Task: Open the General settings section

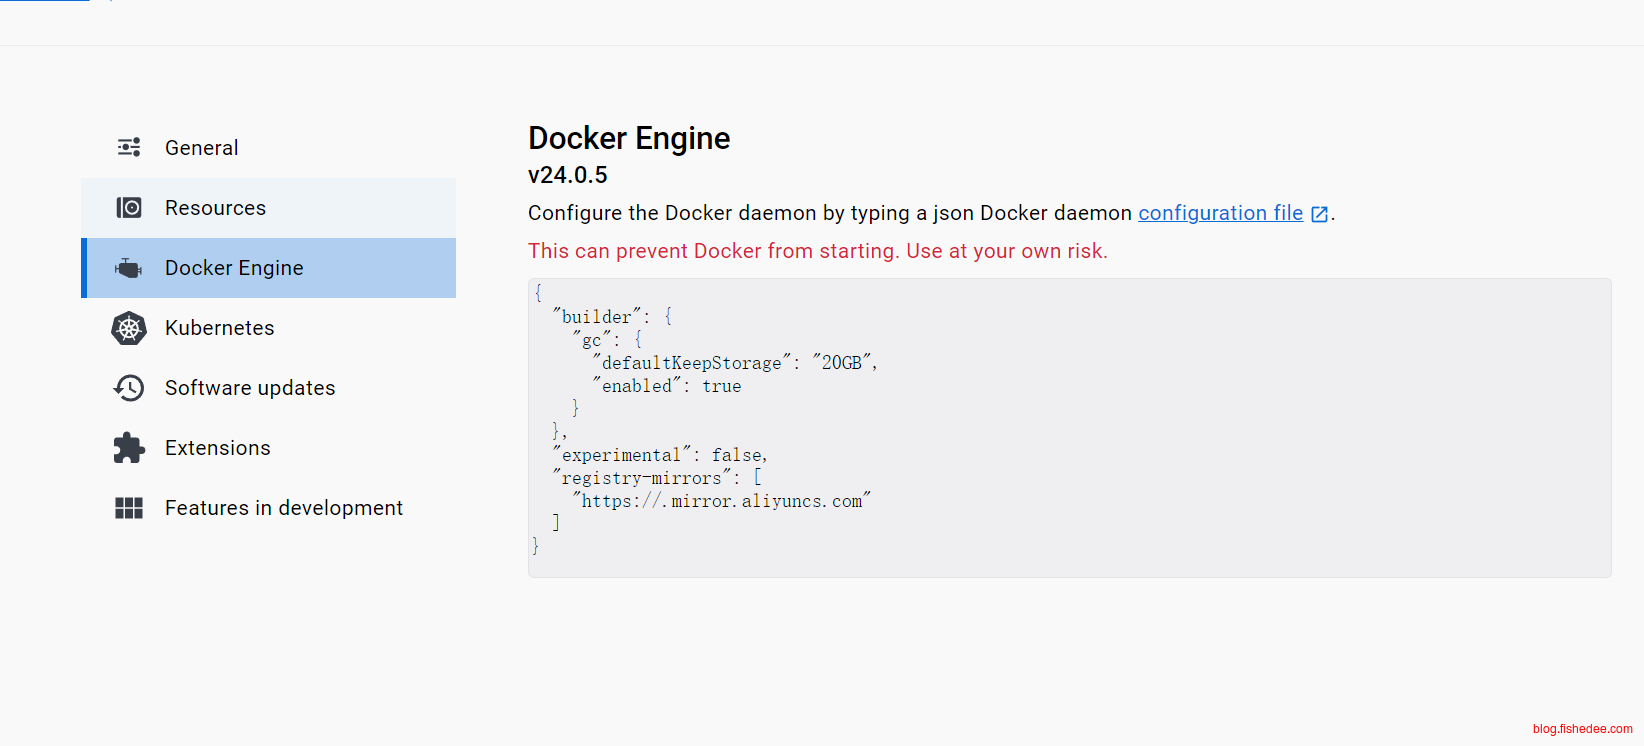Action: (x=201, y=148)
